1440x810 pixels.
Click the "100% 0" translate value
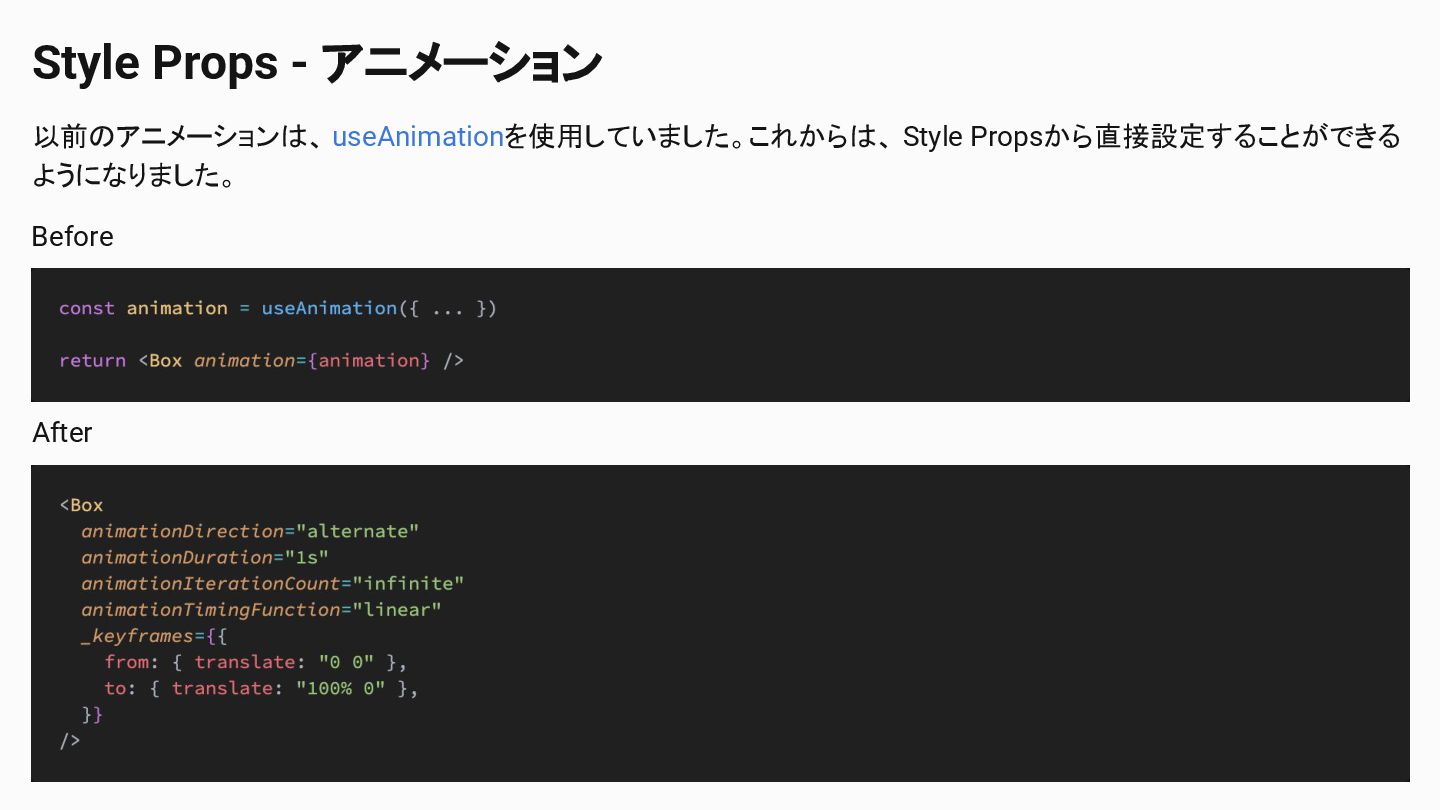[x=340, y=688]
